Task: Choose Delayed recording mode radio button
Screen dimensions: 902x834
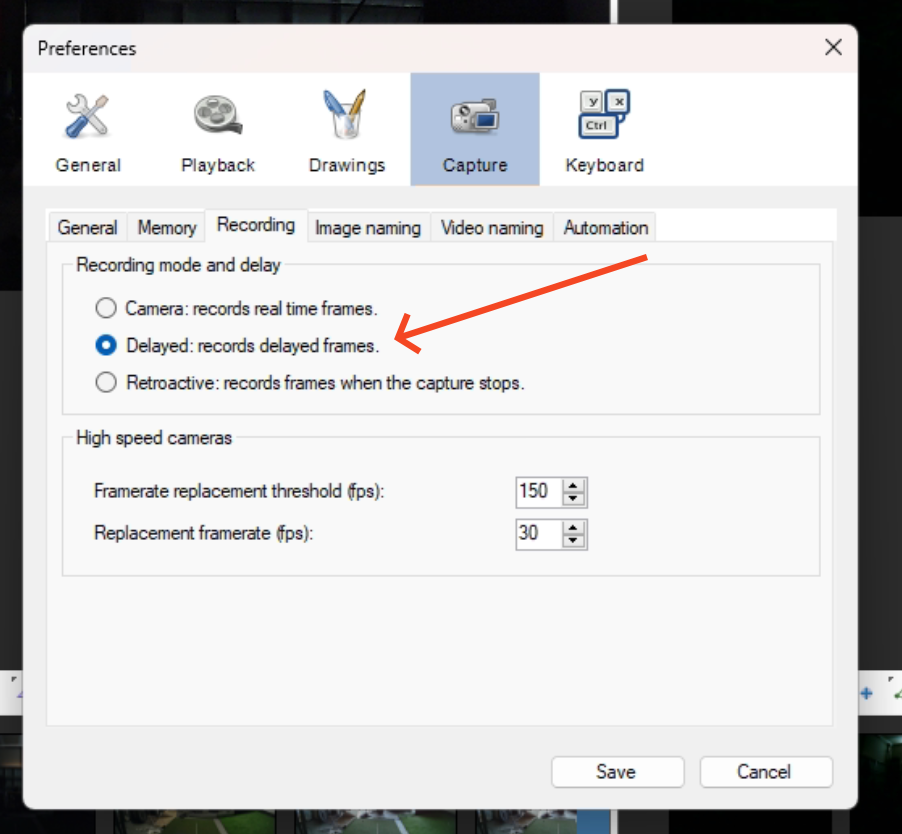Action: point(106,345)
